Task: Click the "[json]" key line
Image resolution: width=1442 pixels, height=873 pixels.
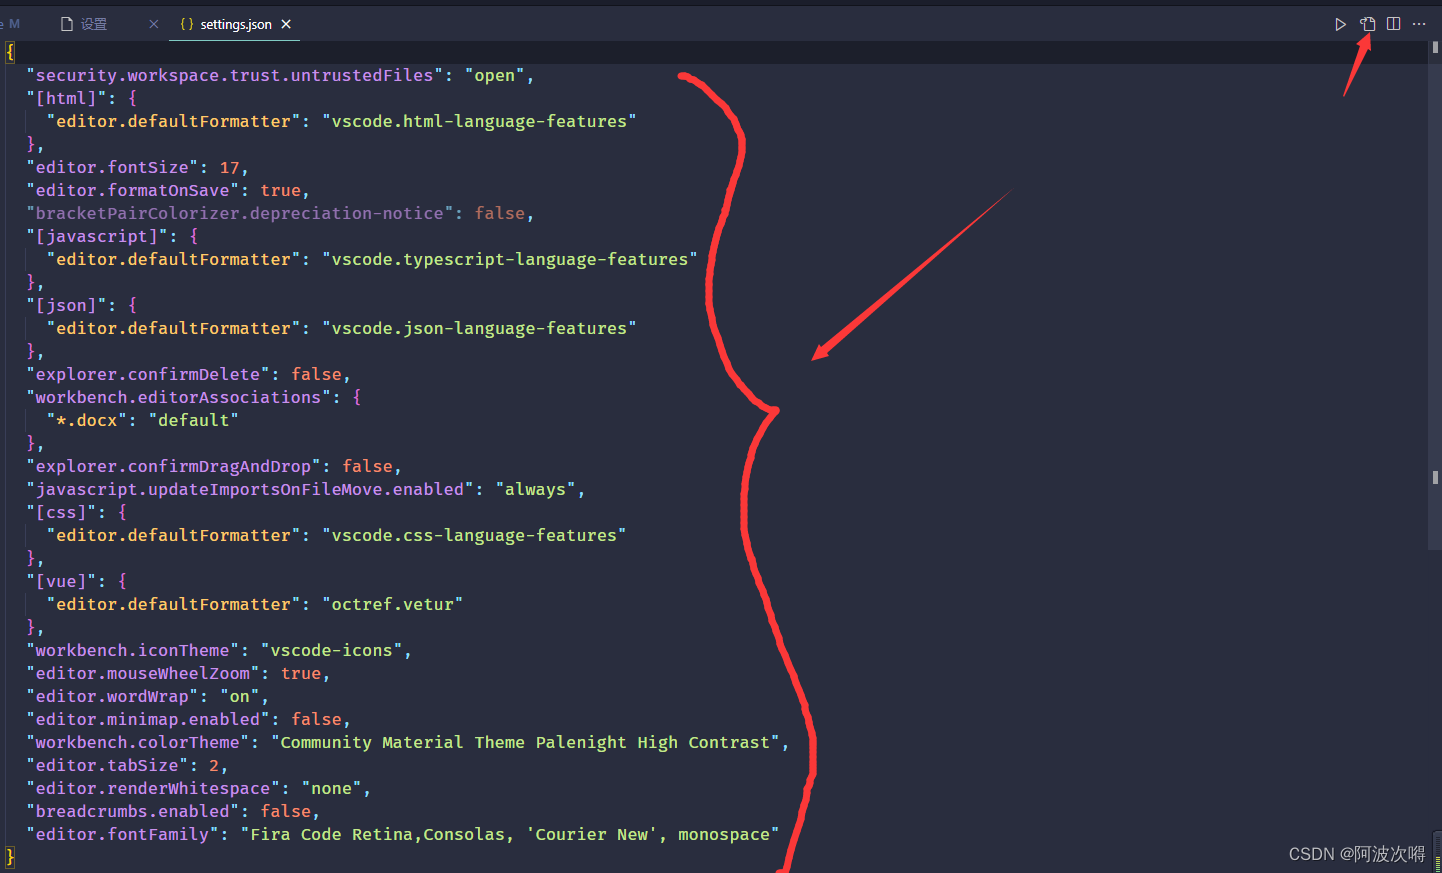Action: tap(66, 305)
